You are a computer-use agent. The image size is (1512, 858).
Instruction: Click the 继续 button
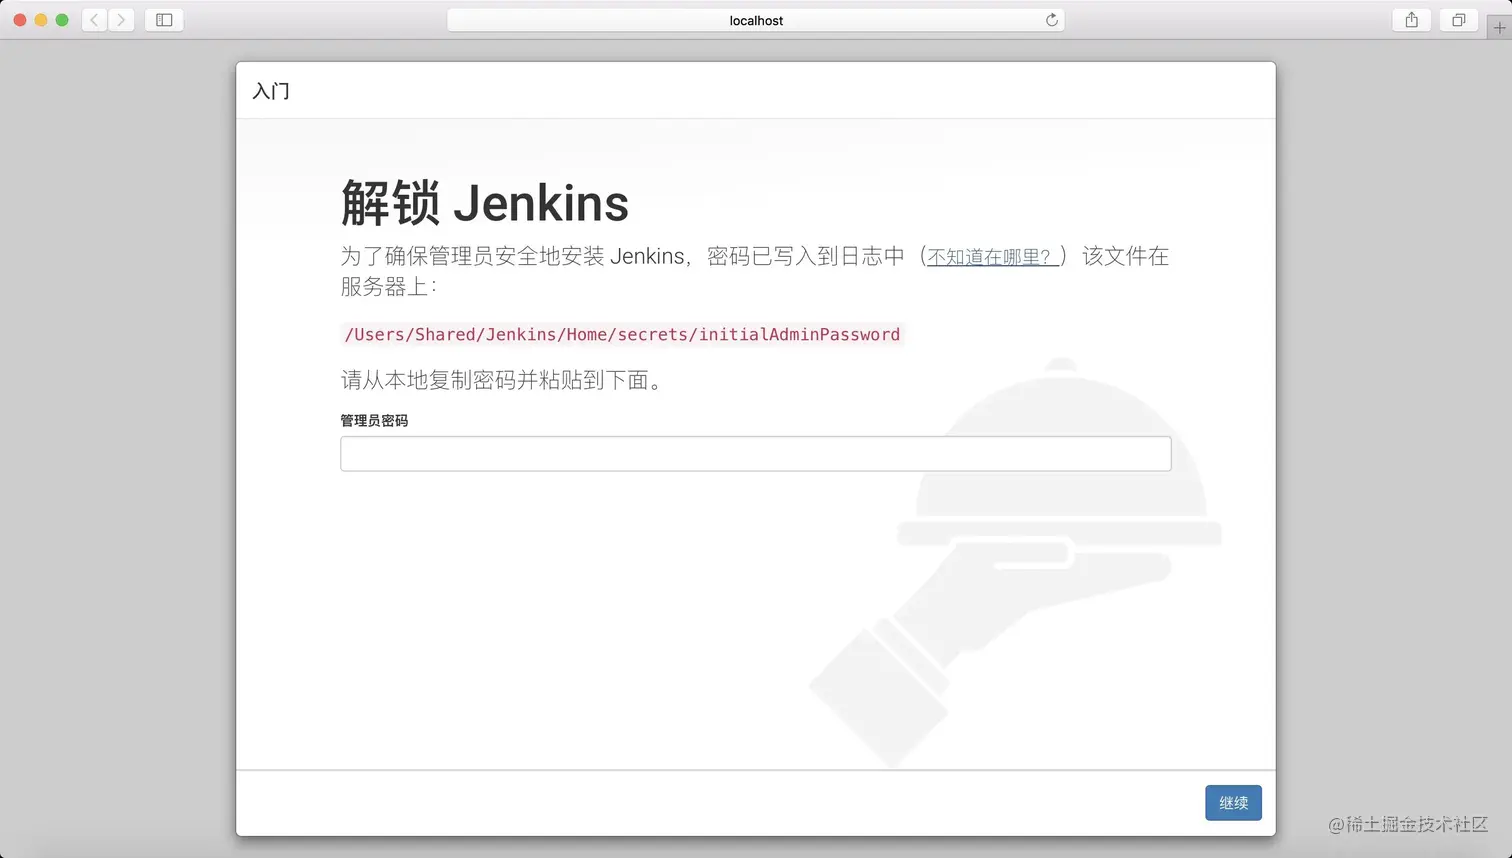point(1233,803)
